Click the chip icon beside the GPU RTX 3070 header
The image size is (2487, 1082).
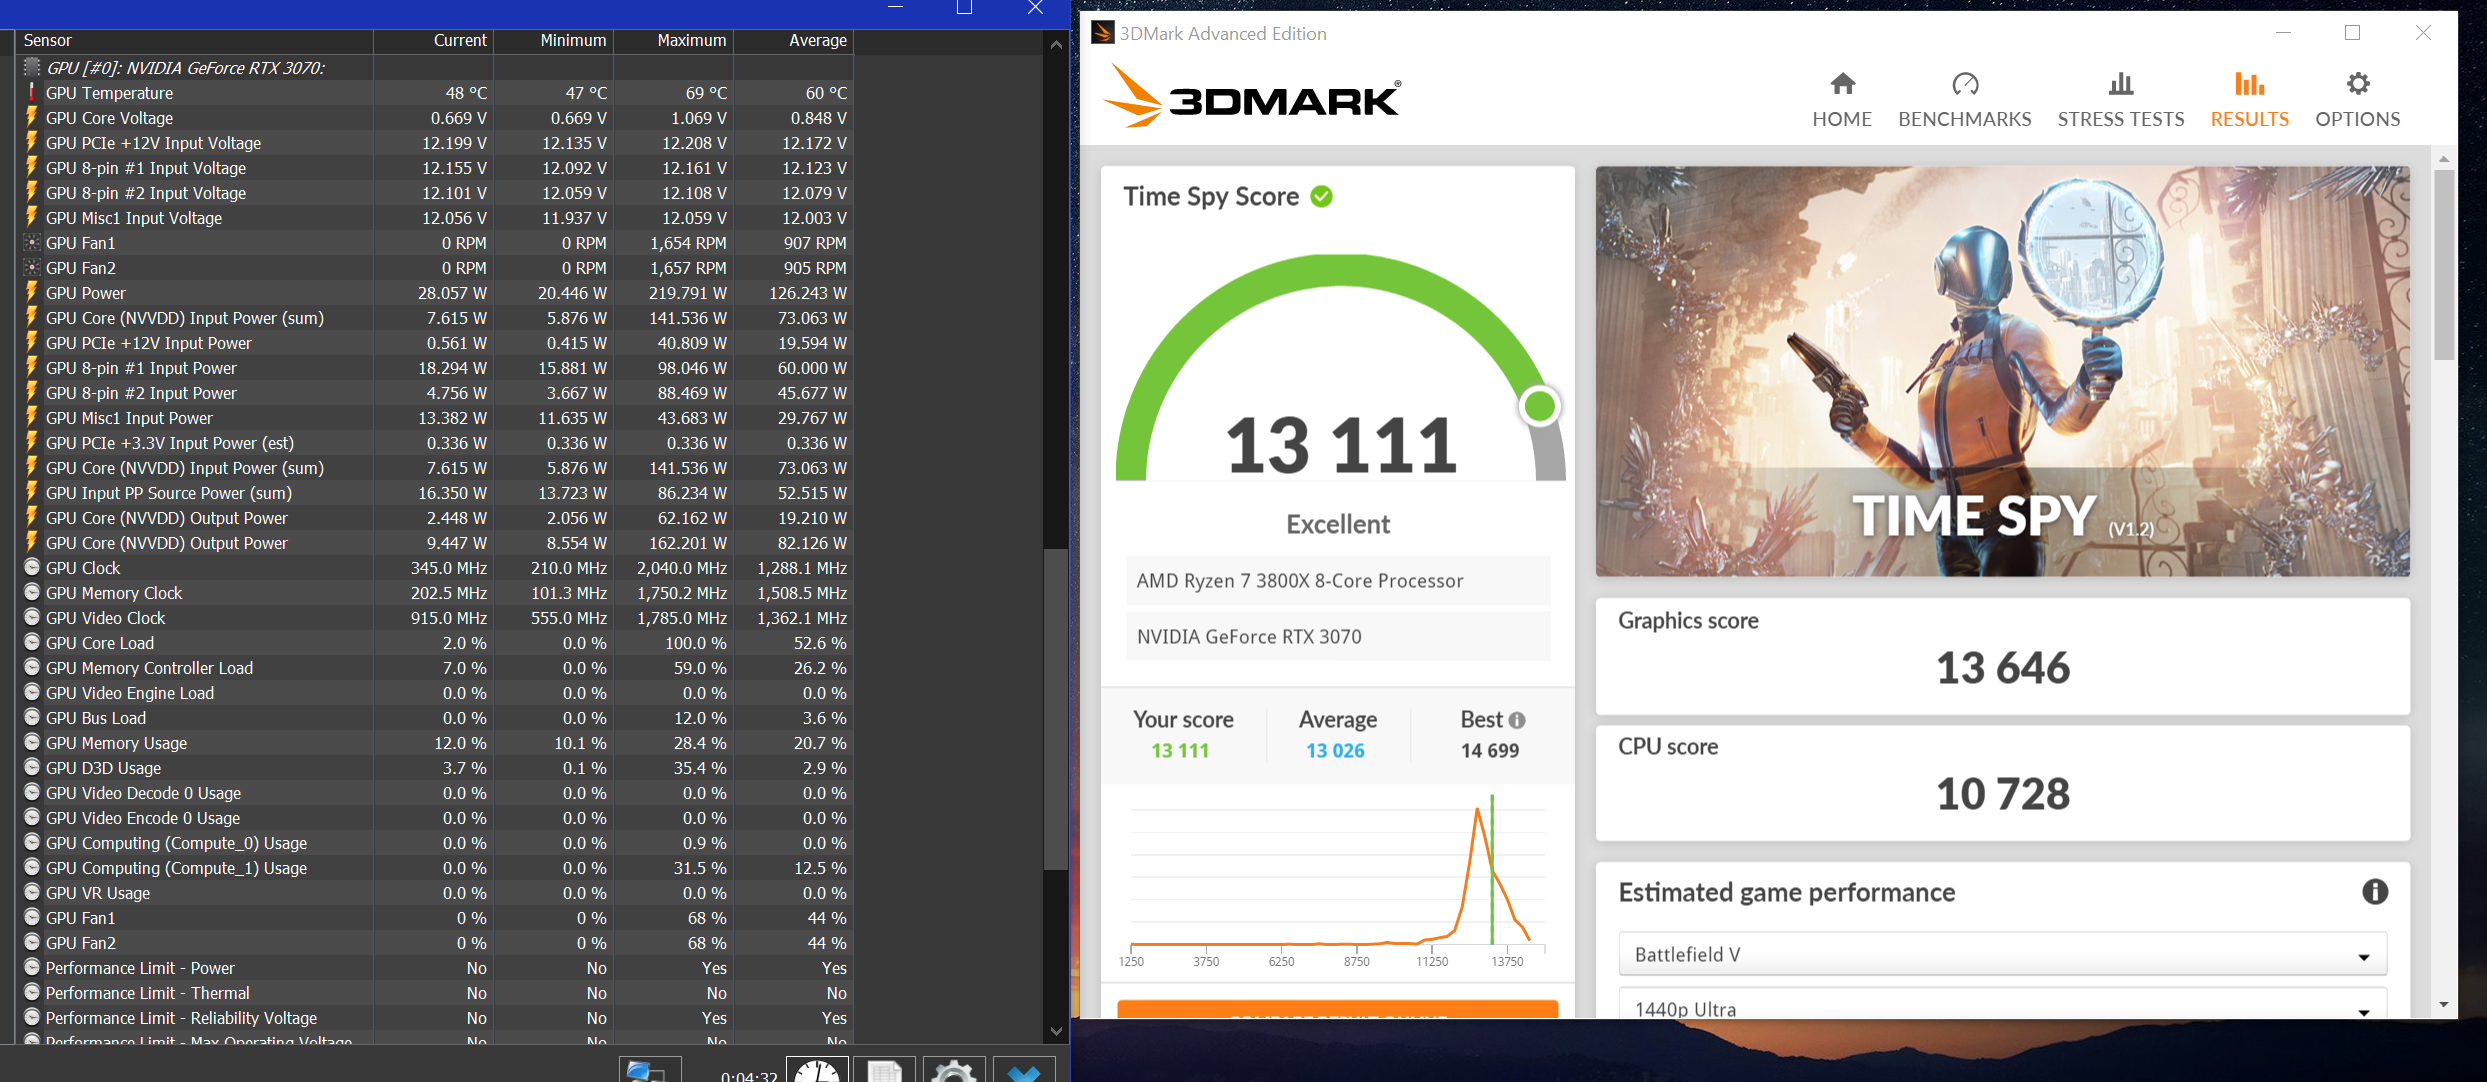32,67
